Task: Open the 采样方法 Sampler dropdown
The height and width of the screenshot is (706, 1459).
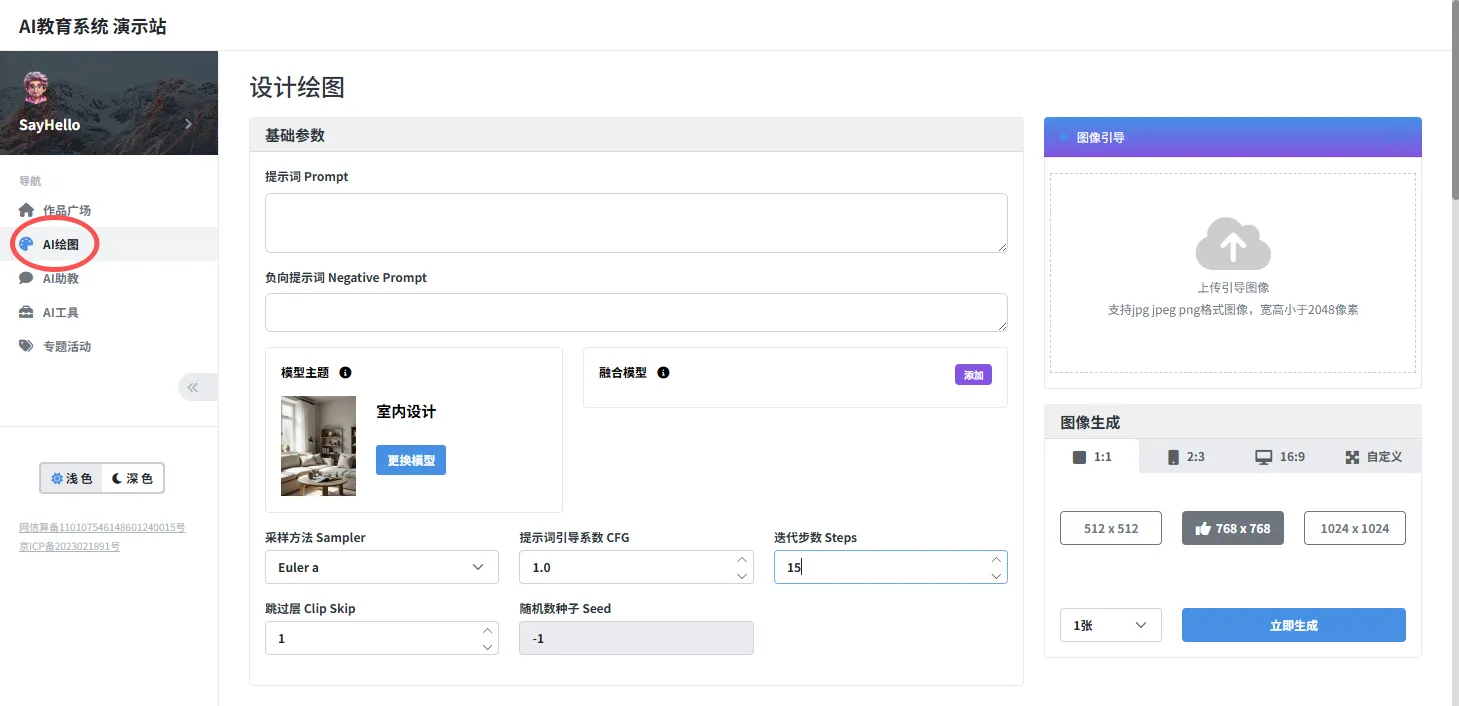Action: point(381,567)
